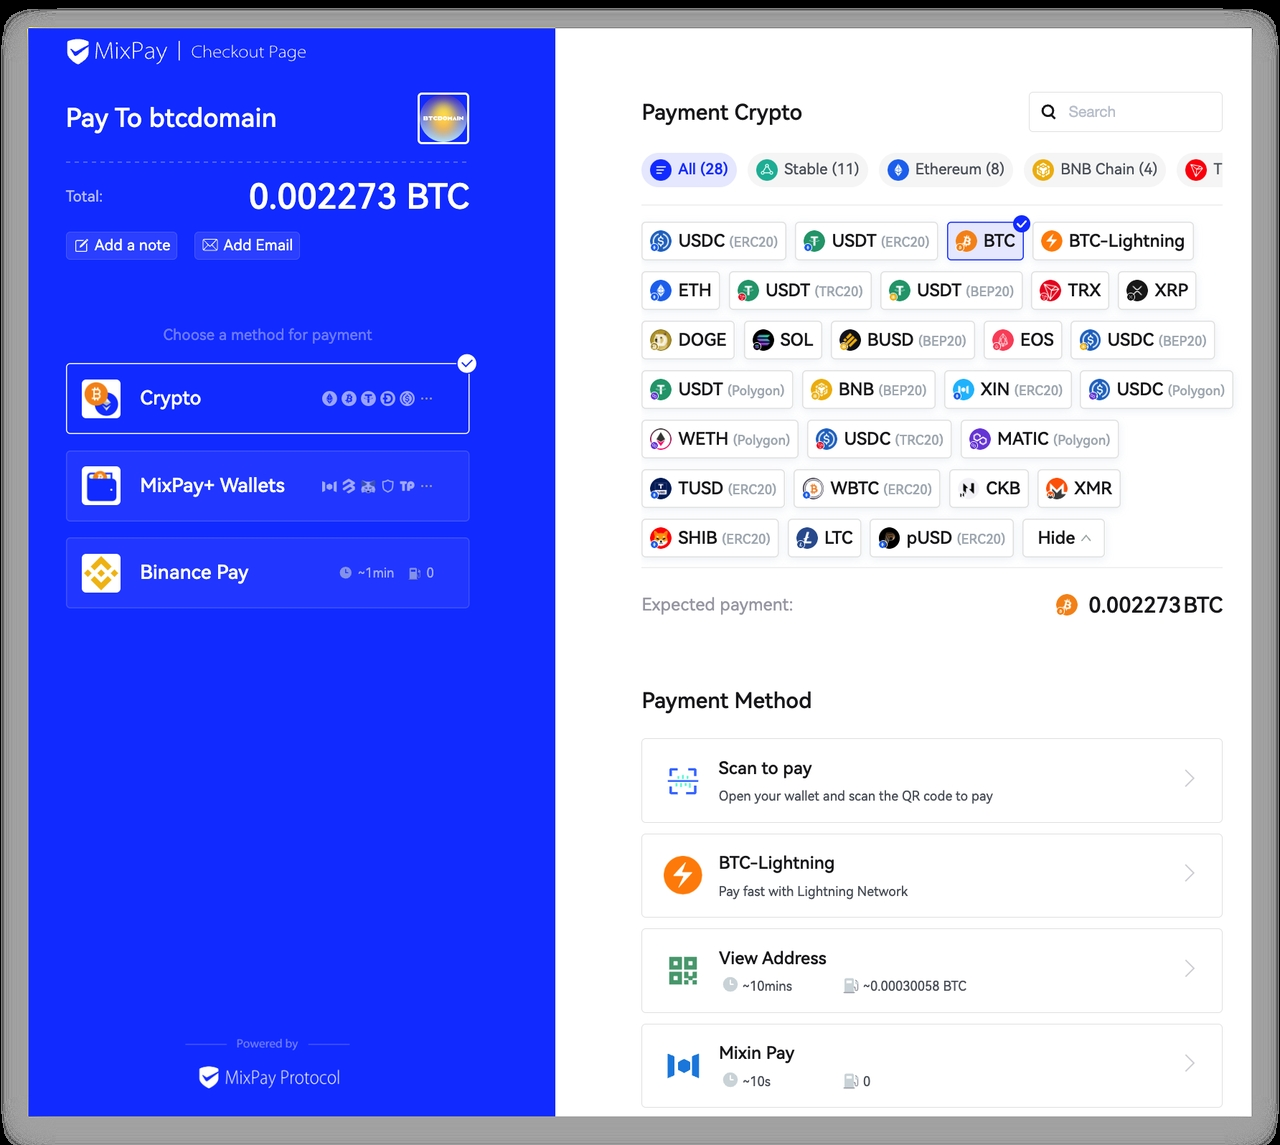1280x1145 pixels.
Task: Switch to the Ethereum (8) filter tab
Action: 946,169
